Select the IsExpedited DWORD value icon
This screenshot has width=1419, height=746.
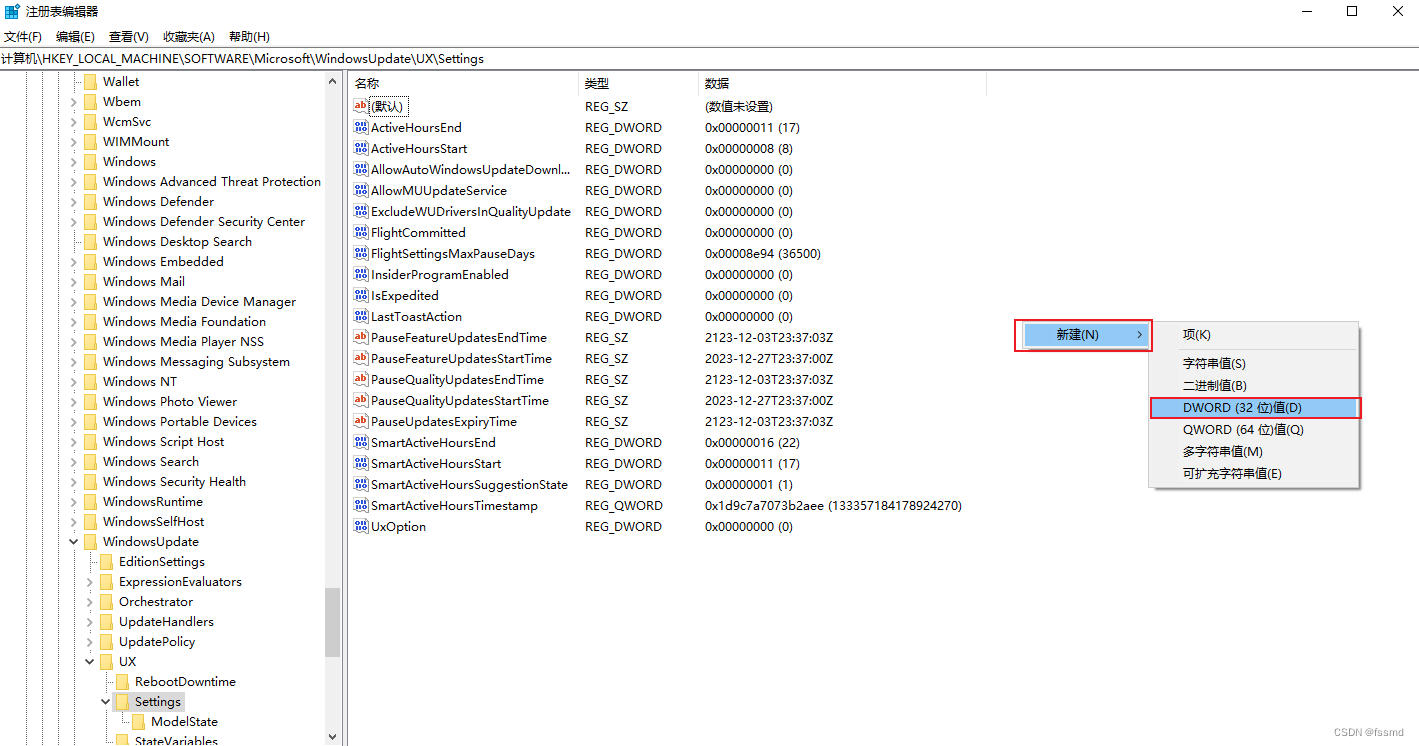tap(360, 295)
